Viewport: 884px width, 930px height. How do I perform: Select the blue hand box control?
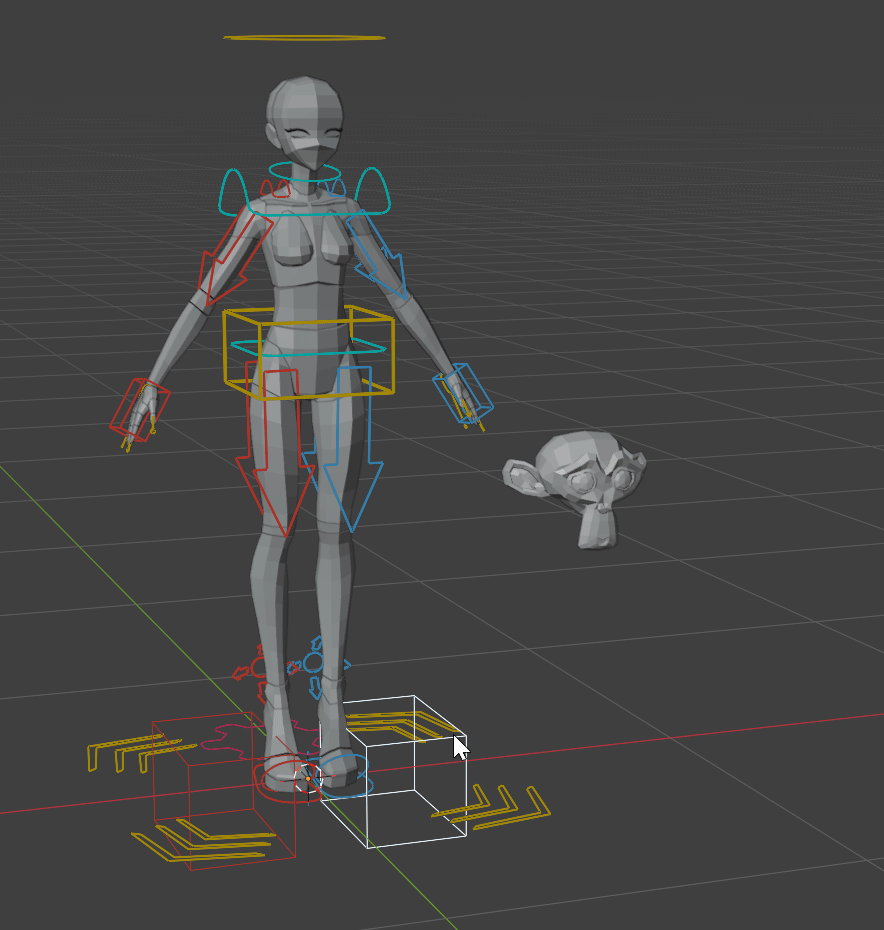tap(463, 393)
